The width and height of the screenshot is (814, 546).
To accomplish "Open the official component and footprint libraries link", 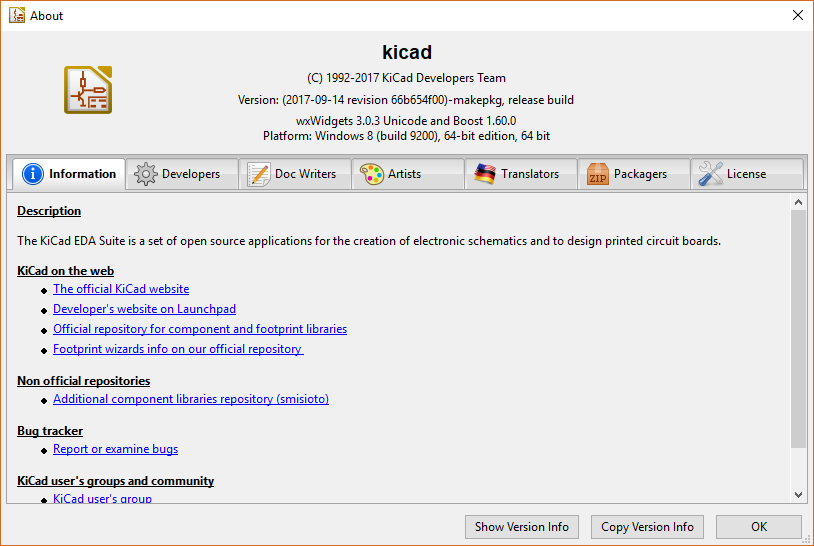I will pyautogui.click(x=200, y=329).
